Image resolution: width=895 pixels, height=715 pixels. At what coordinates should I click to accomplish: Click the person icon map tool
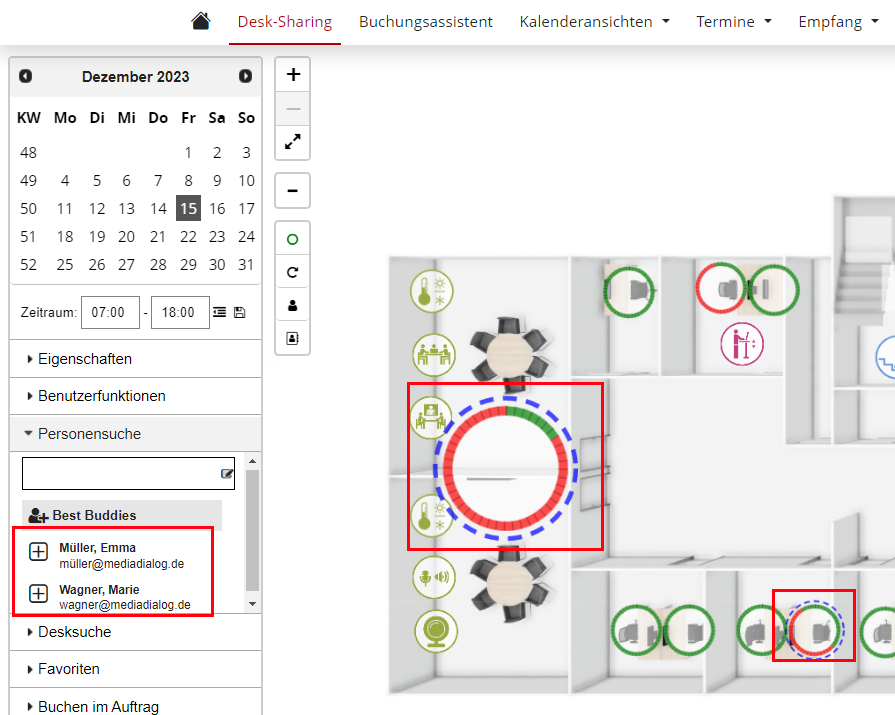[x=293, y=305]
